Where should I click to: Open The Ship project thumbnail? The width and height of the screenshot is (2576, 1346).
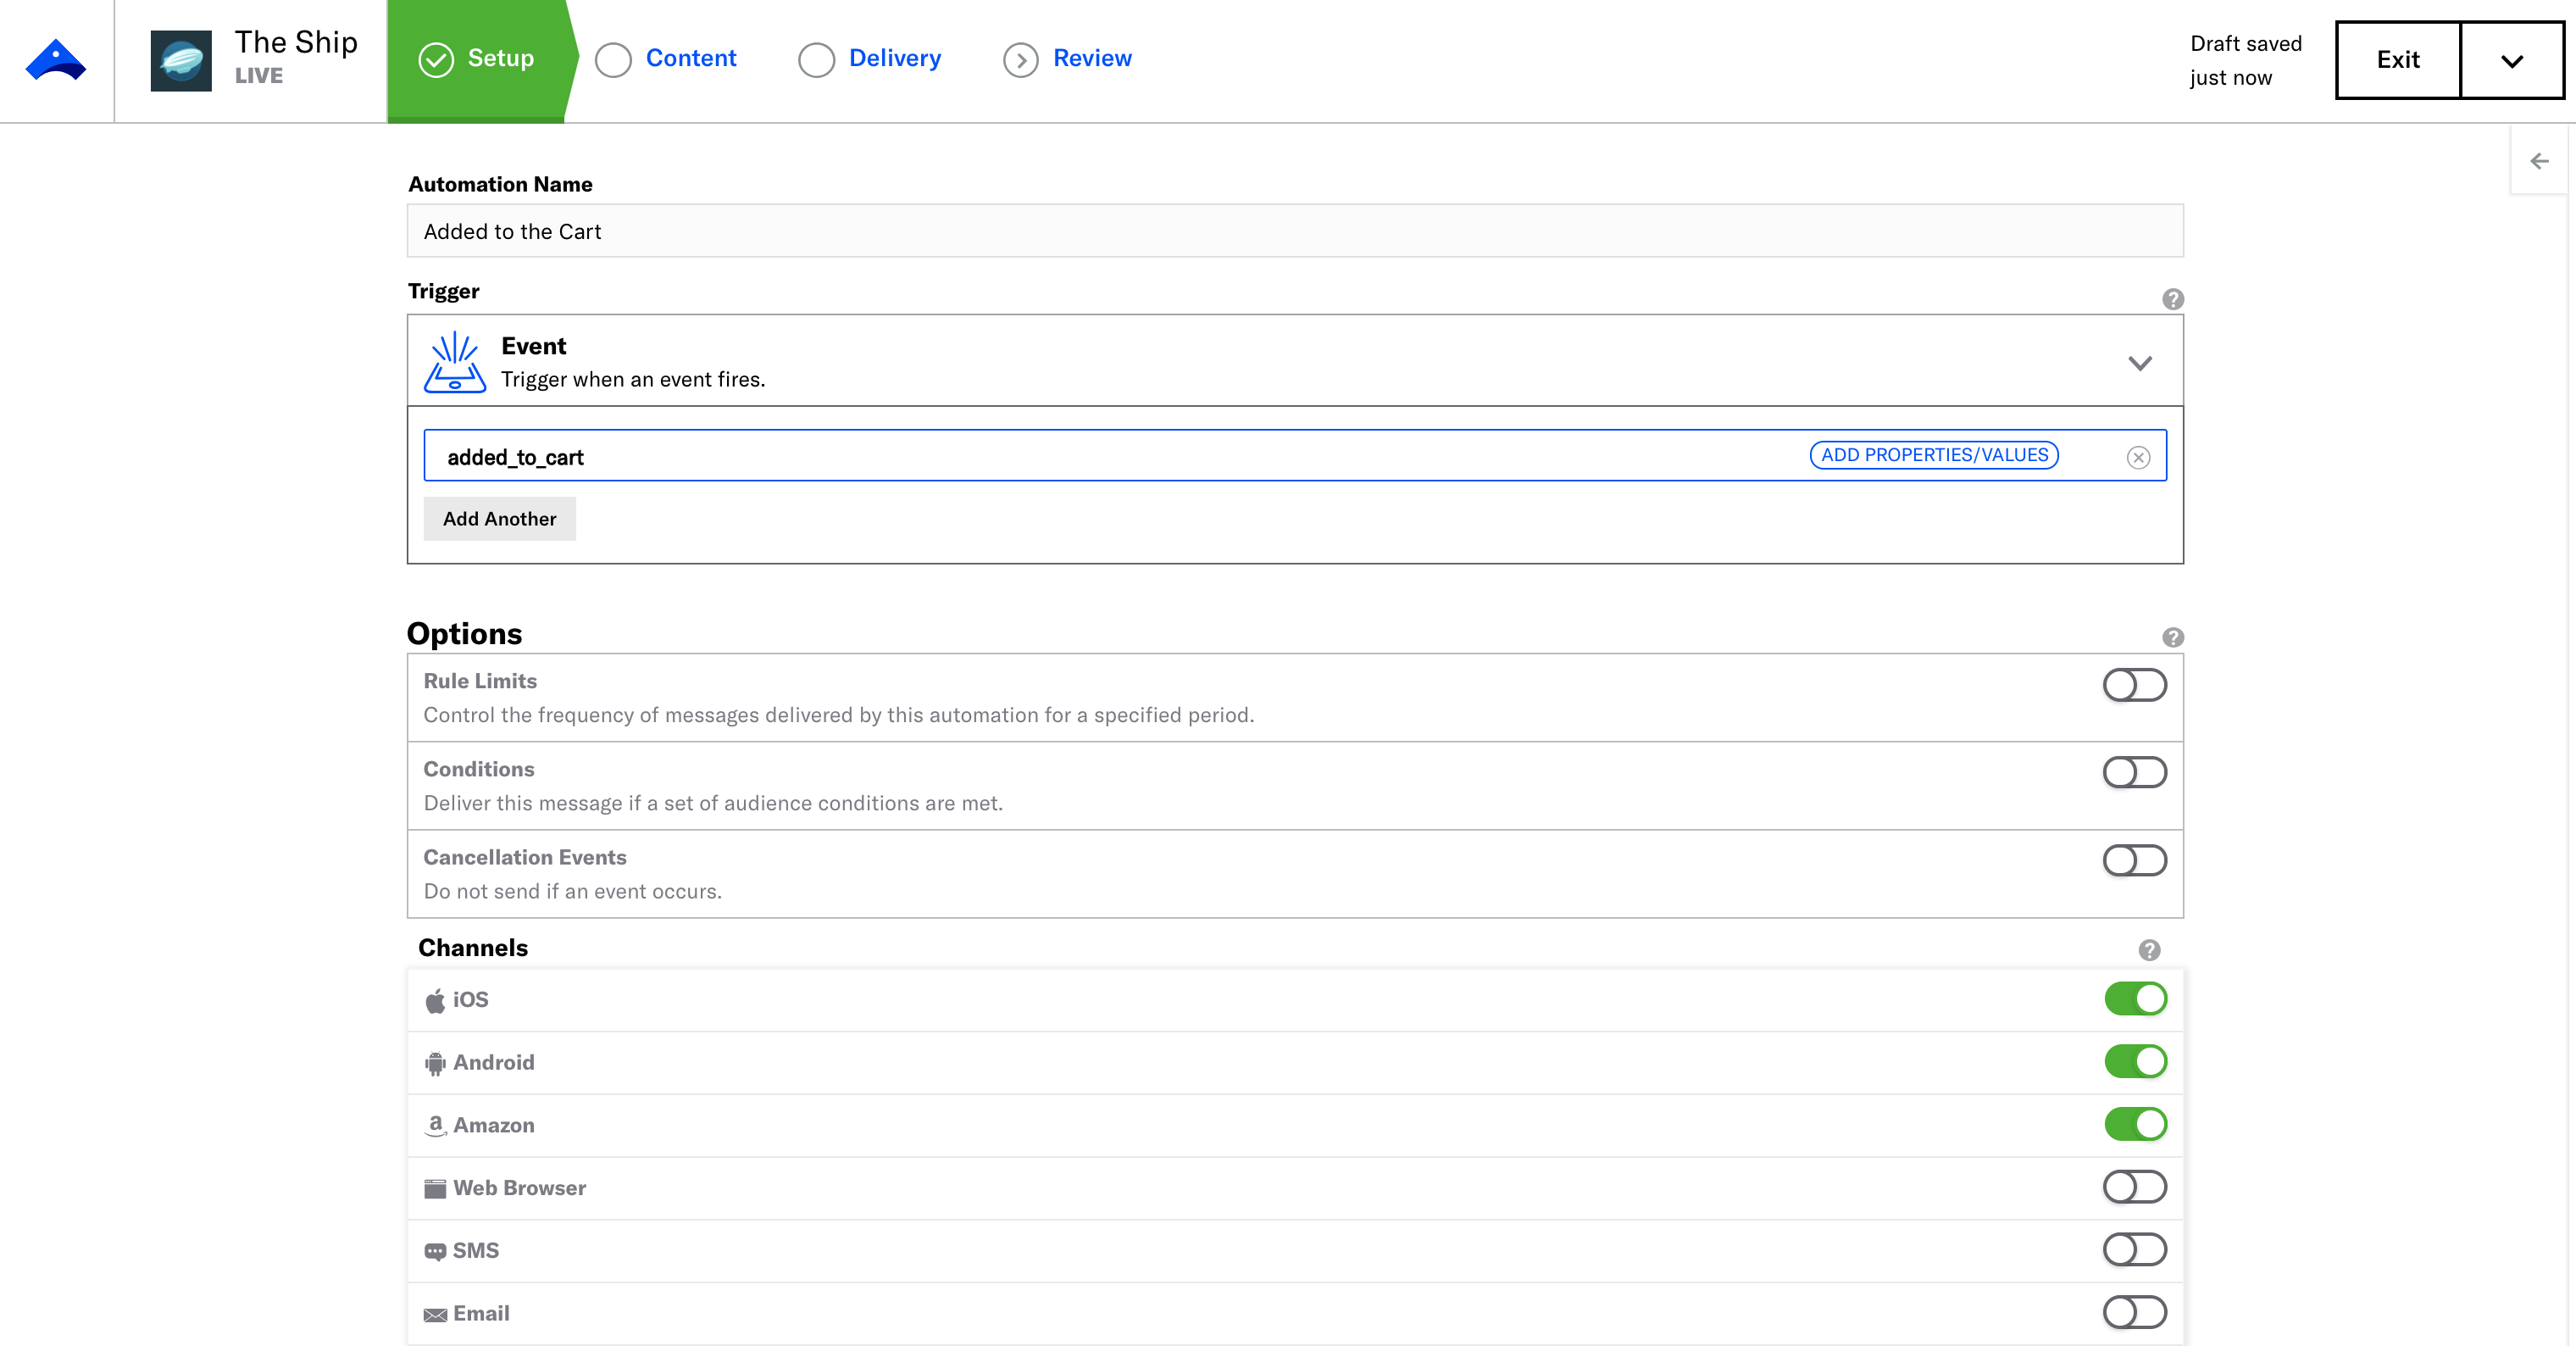[x=181, y=60]
